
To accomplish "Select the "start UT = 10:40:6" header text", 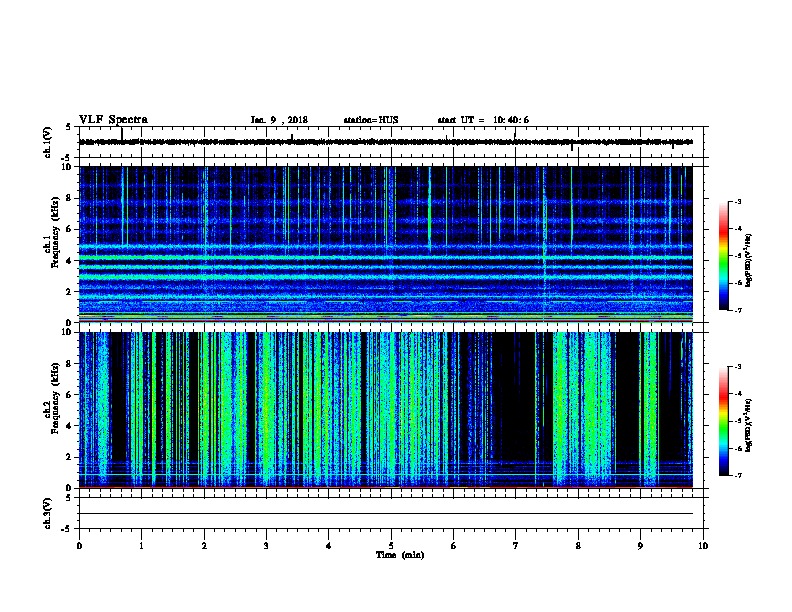I will click(483, 120).
